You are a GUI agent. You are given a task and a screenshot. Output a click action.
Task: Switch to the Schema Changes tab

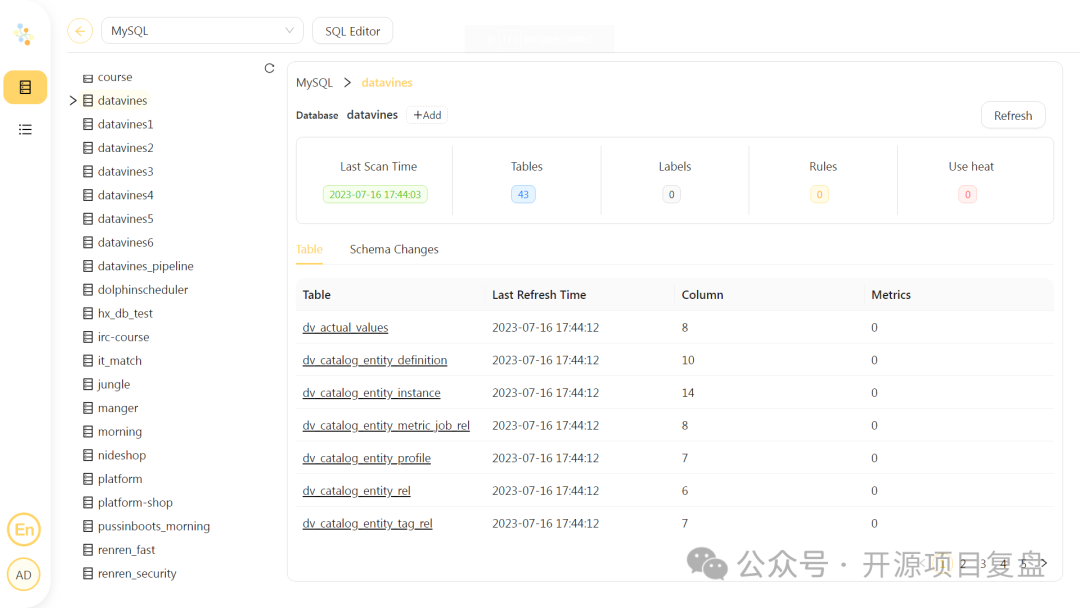[394, 249]
